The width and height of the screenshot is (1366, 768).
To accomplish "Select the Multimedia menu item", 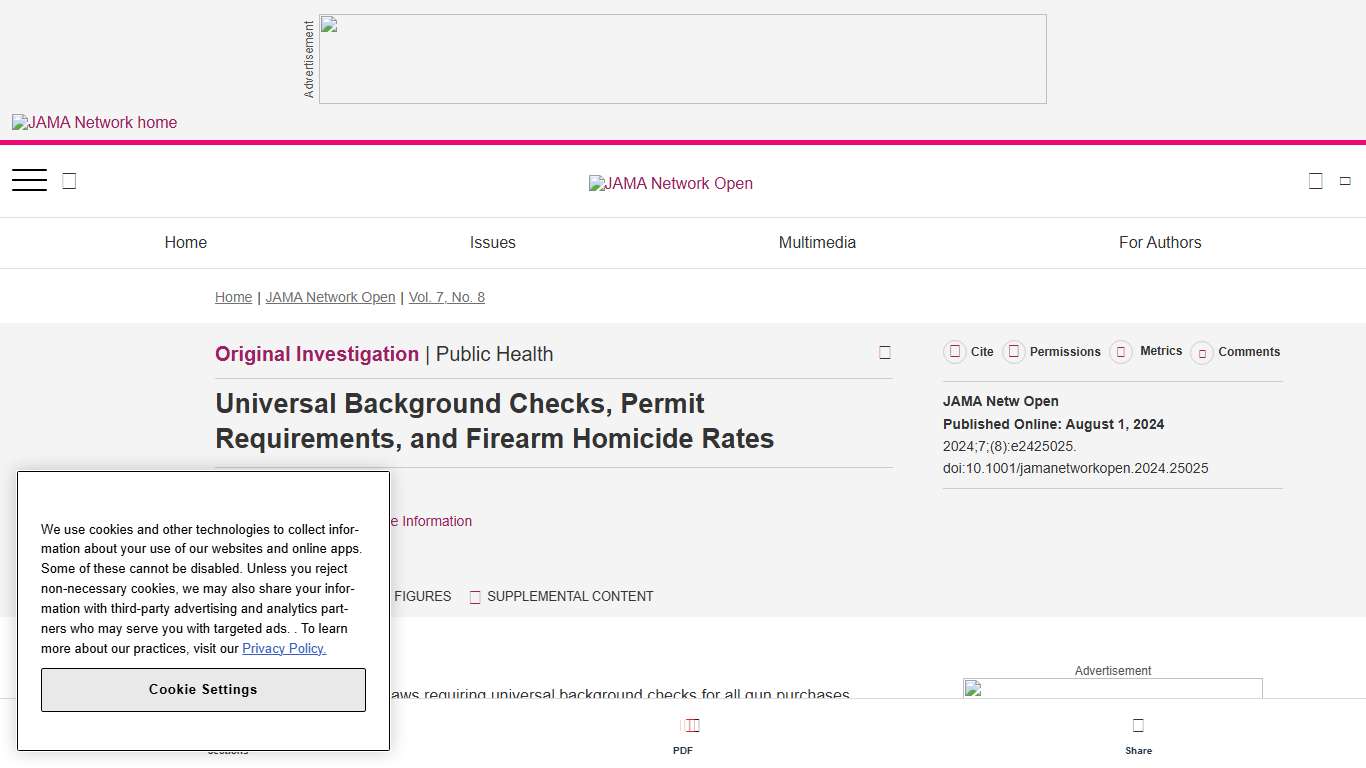I will pyautogui.click(x=817, y=242).
